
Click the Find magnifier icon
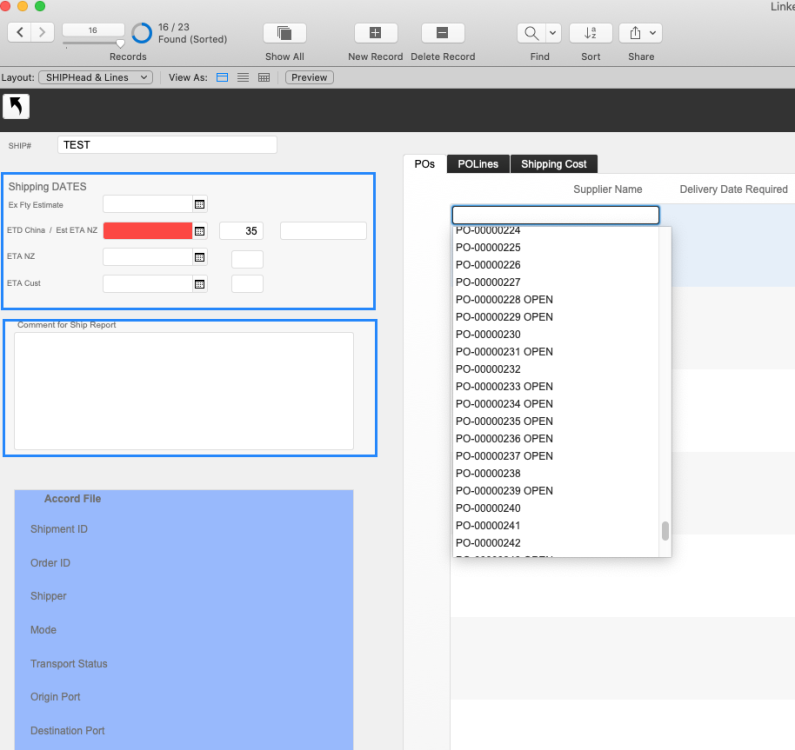coord(531,33)
